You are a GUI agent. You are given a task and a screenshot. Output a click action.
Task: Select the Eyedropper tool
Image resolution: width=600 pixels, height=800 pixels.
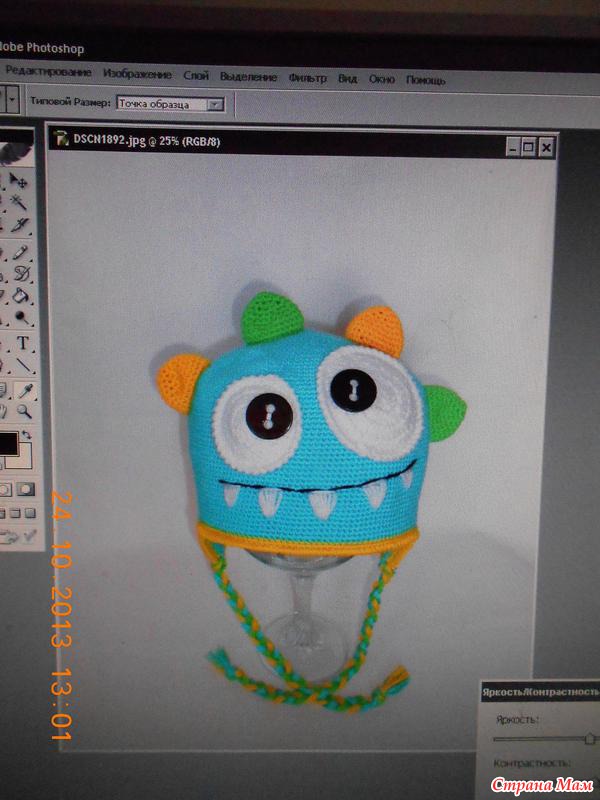[x=24, y=391]
